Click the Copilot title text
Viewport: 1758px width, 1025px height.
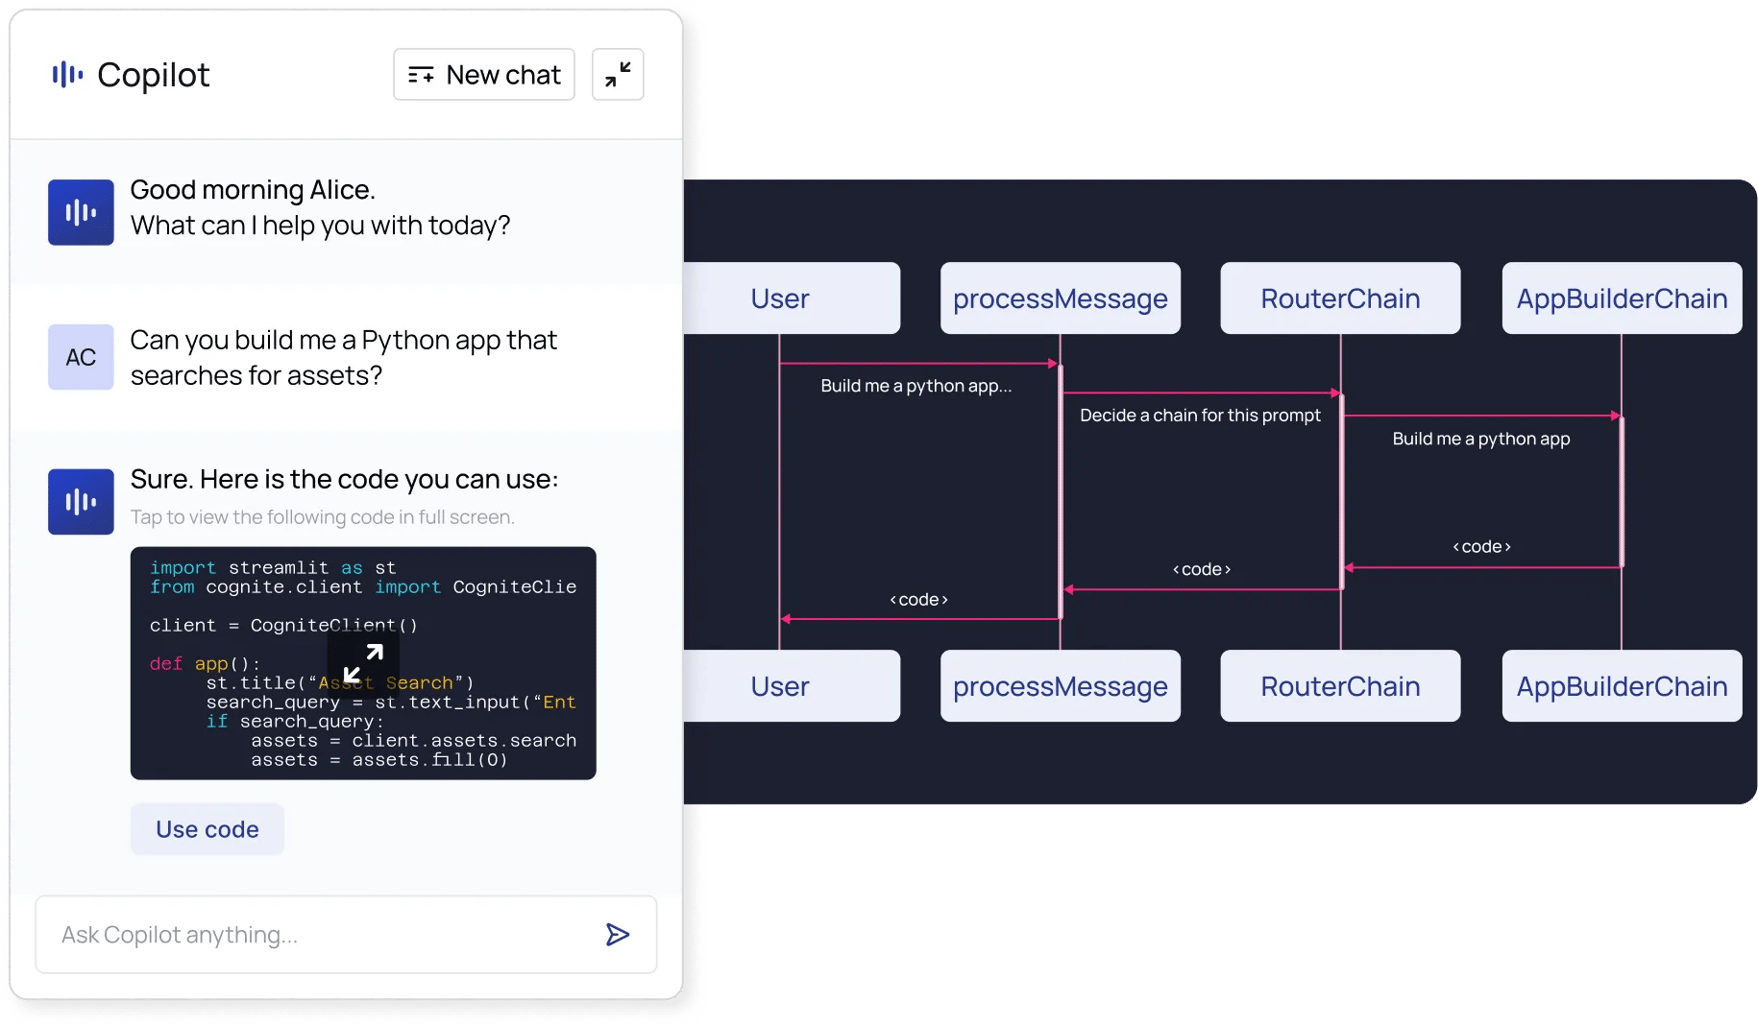coord(153,75)
